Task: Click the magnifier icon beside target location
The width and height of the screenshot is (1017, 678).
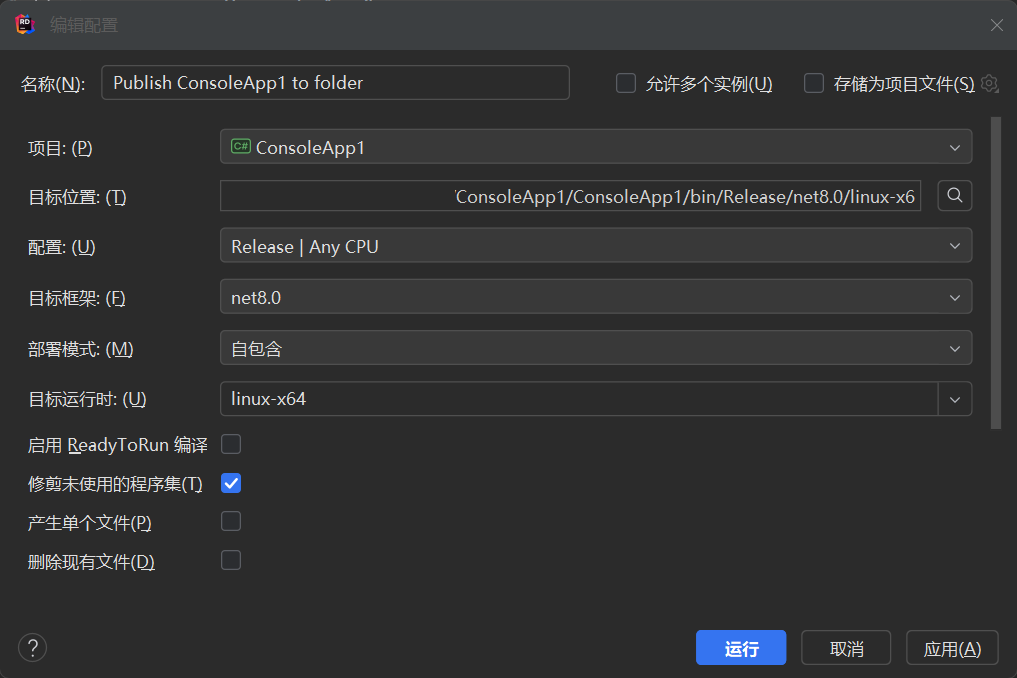Action: click(954, 196)
